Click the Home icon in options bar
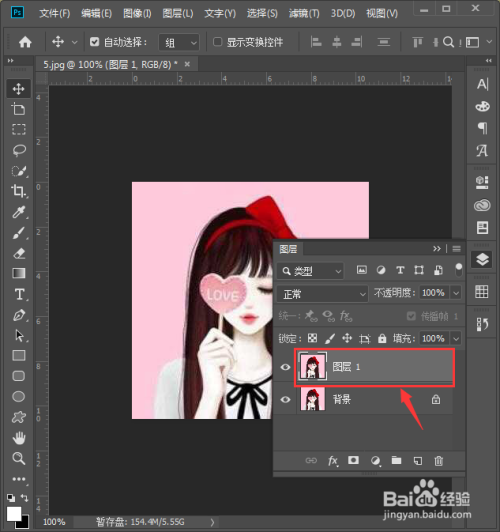 [25, 42]
